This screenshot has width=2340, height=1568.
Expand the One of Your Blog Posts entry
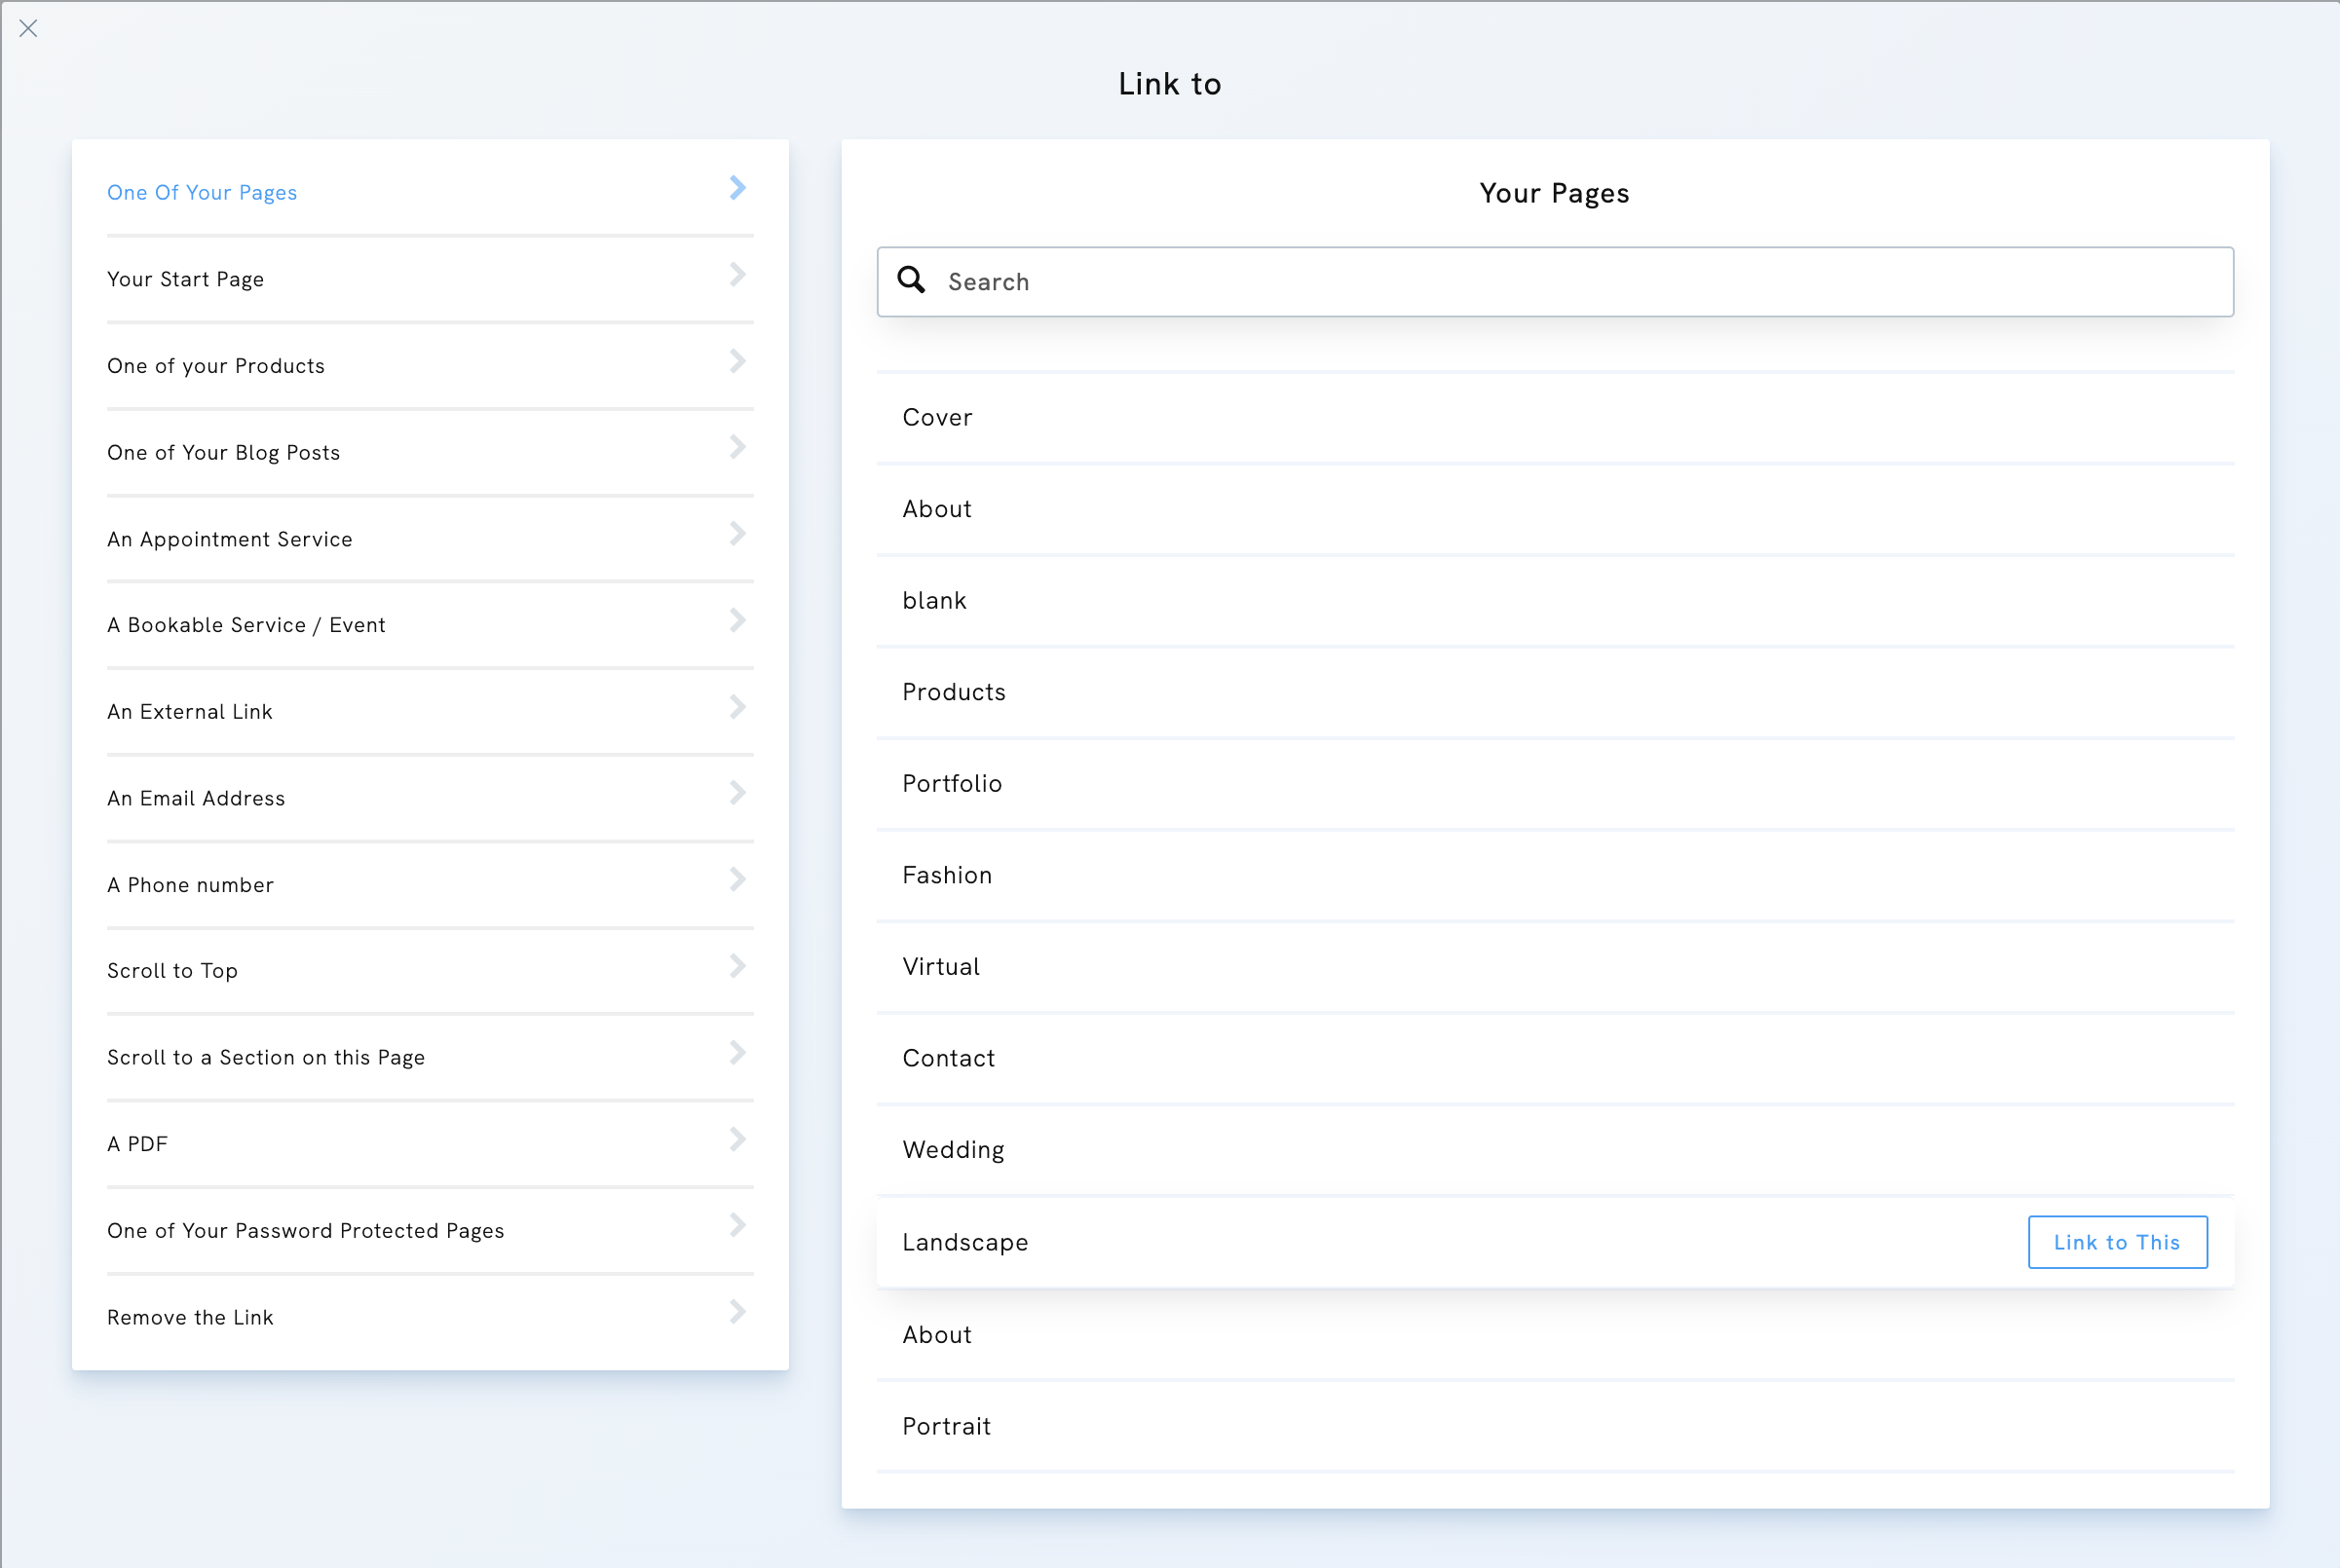point(737,448)
